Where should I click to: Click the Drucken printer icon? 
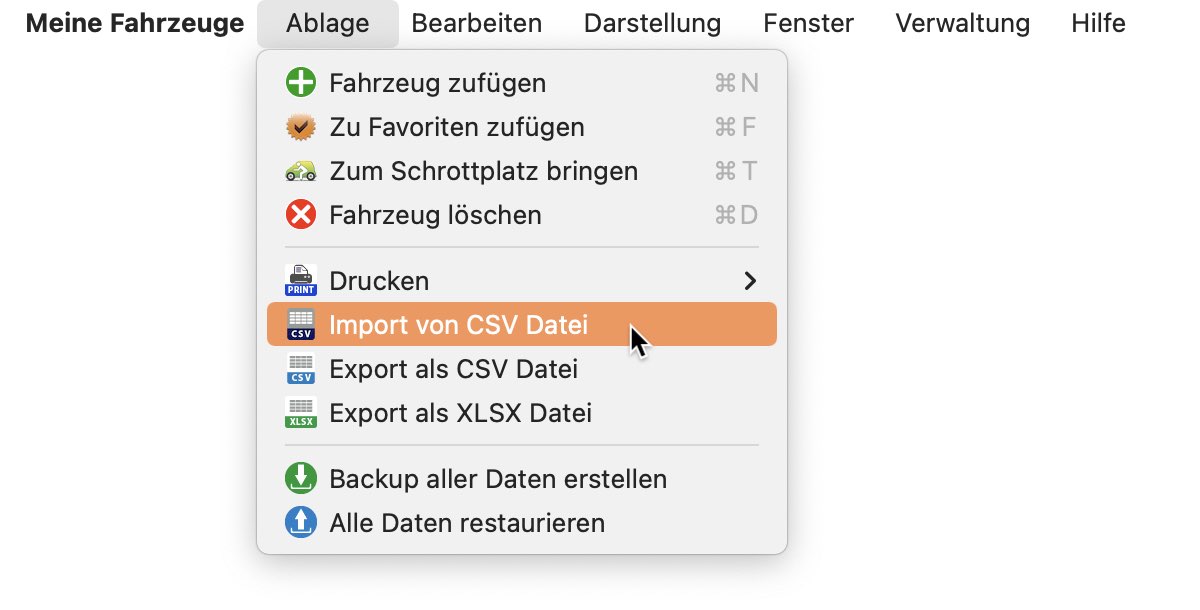tap(301, 281)
